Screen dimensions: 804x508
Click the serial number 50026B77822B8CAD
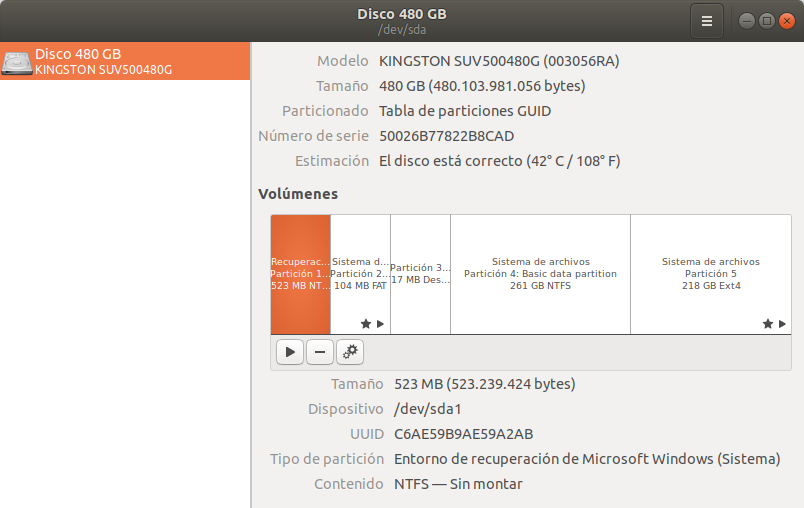point(446,136)
